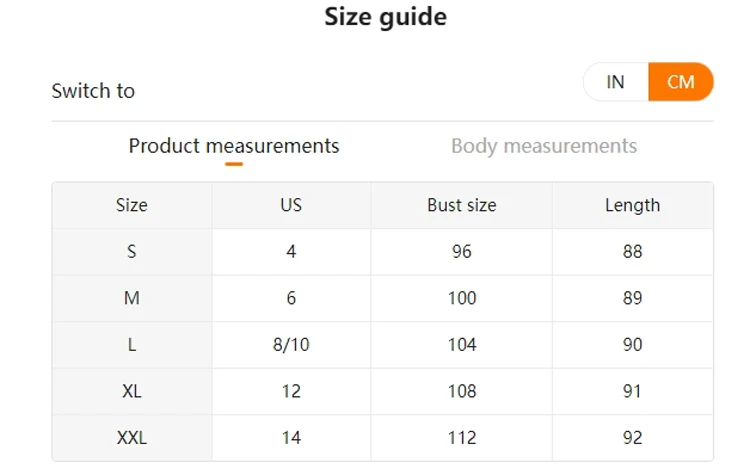Click bust size value 112
Viewport: 750px width, 475px height.
462,438
